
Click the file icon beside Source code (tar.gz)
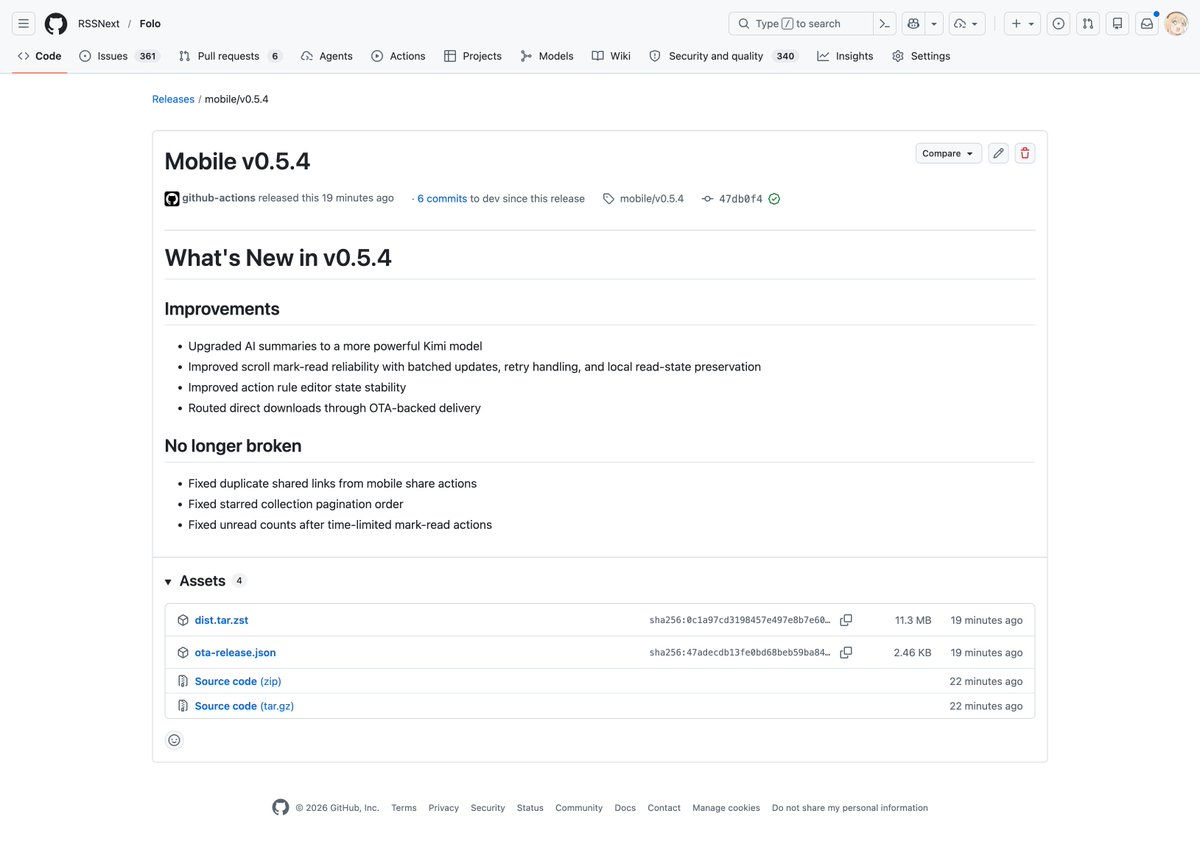(183, 706)
